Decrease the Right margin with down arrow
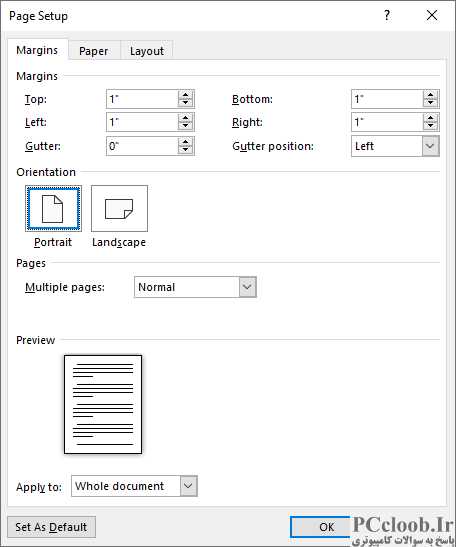This screenshot has height=547, width=456. 431,127
